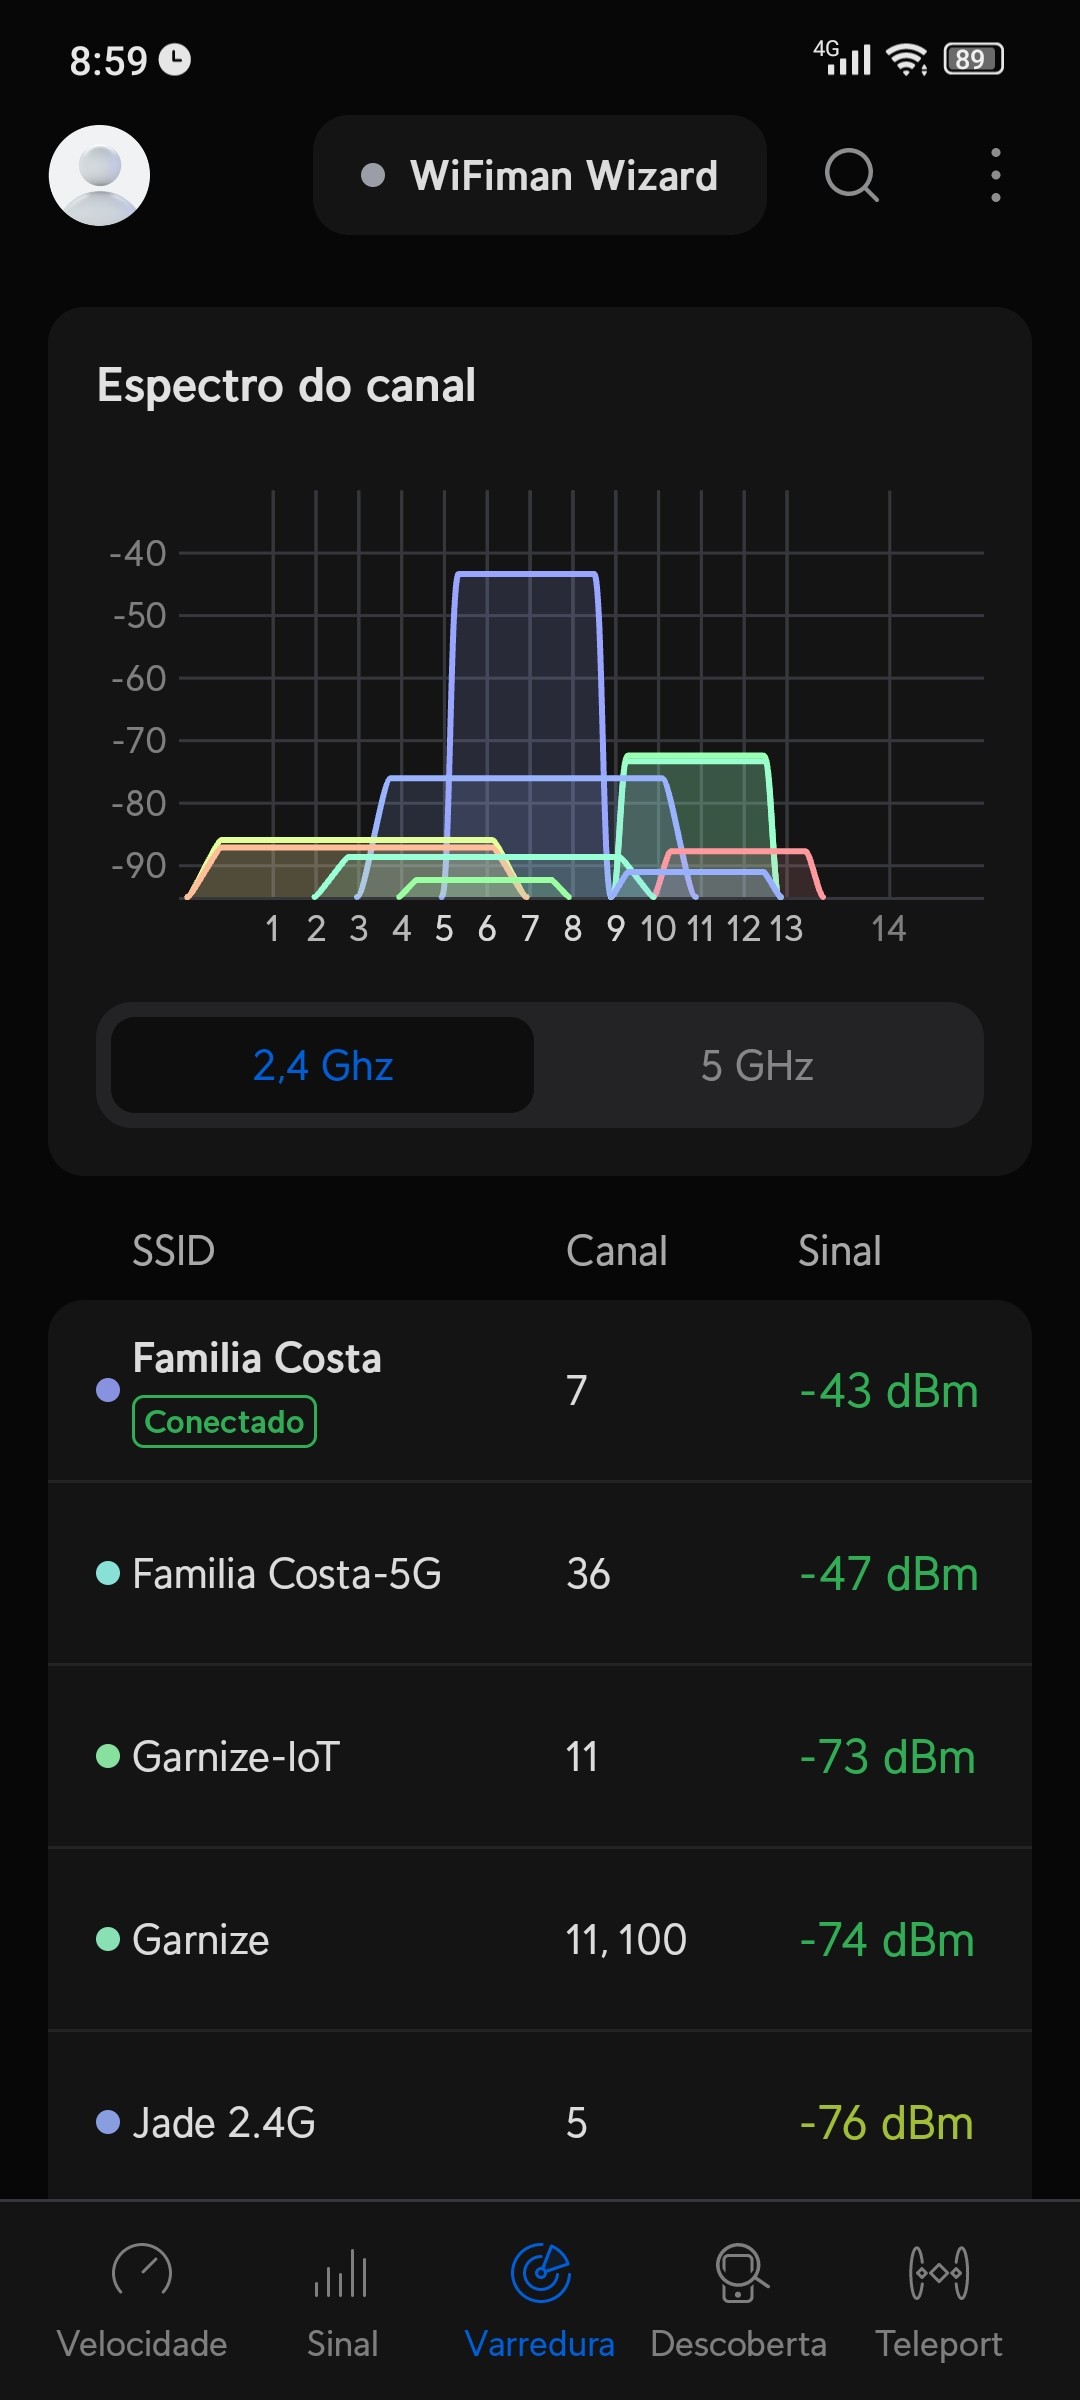
Task: Tap the channel 14 marker on spectrum
Action: pyautogui.click(x=888, y=929)
